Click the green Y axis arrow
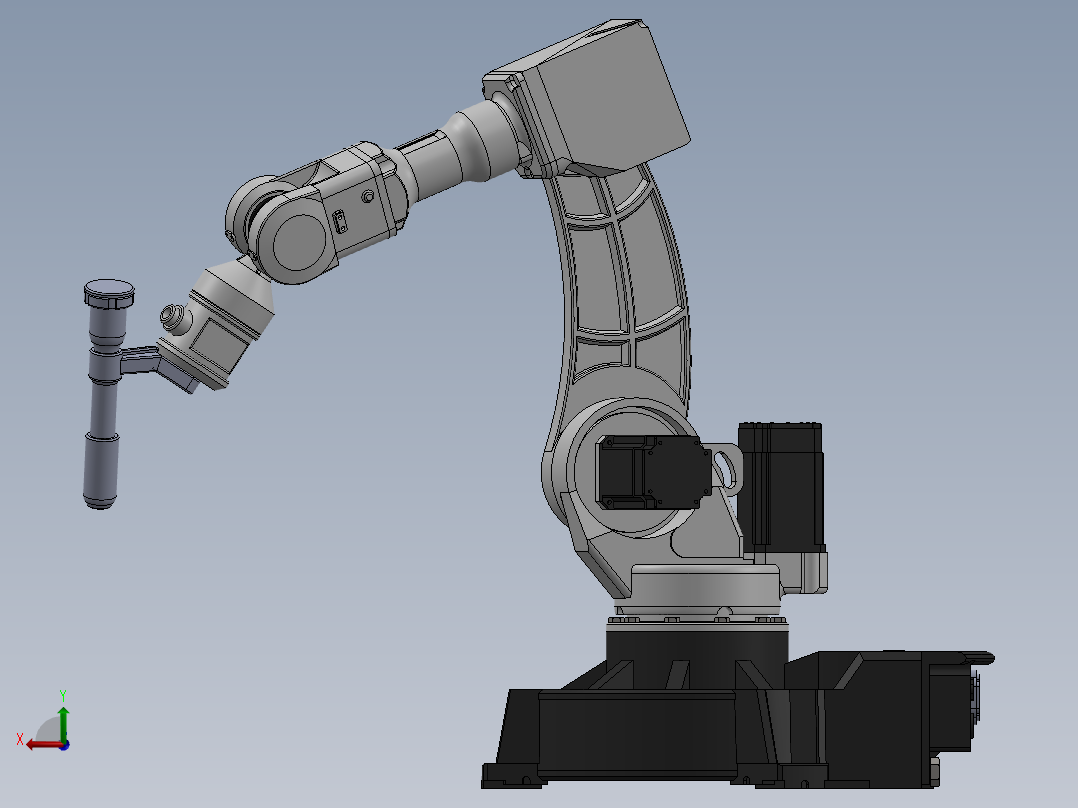Viewport: 1078px width, 808px height. pyautogui.click(x=63, y=725)
